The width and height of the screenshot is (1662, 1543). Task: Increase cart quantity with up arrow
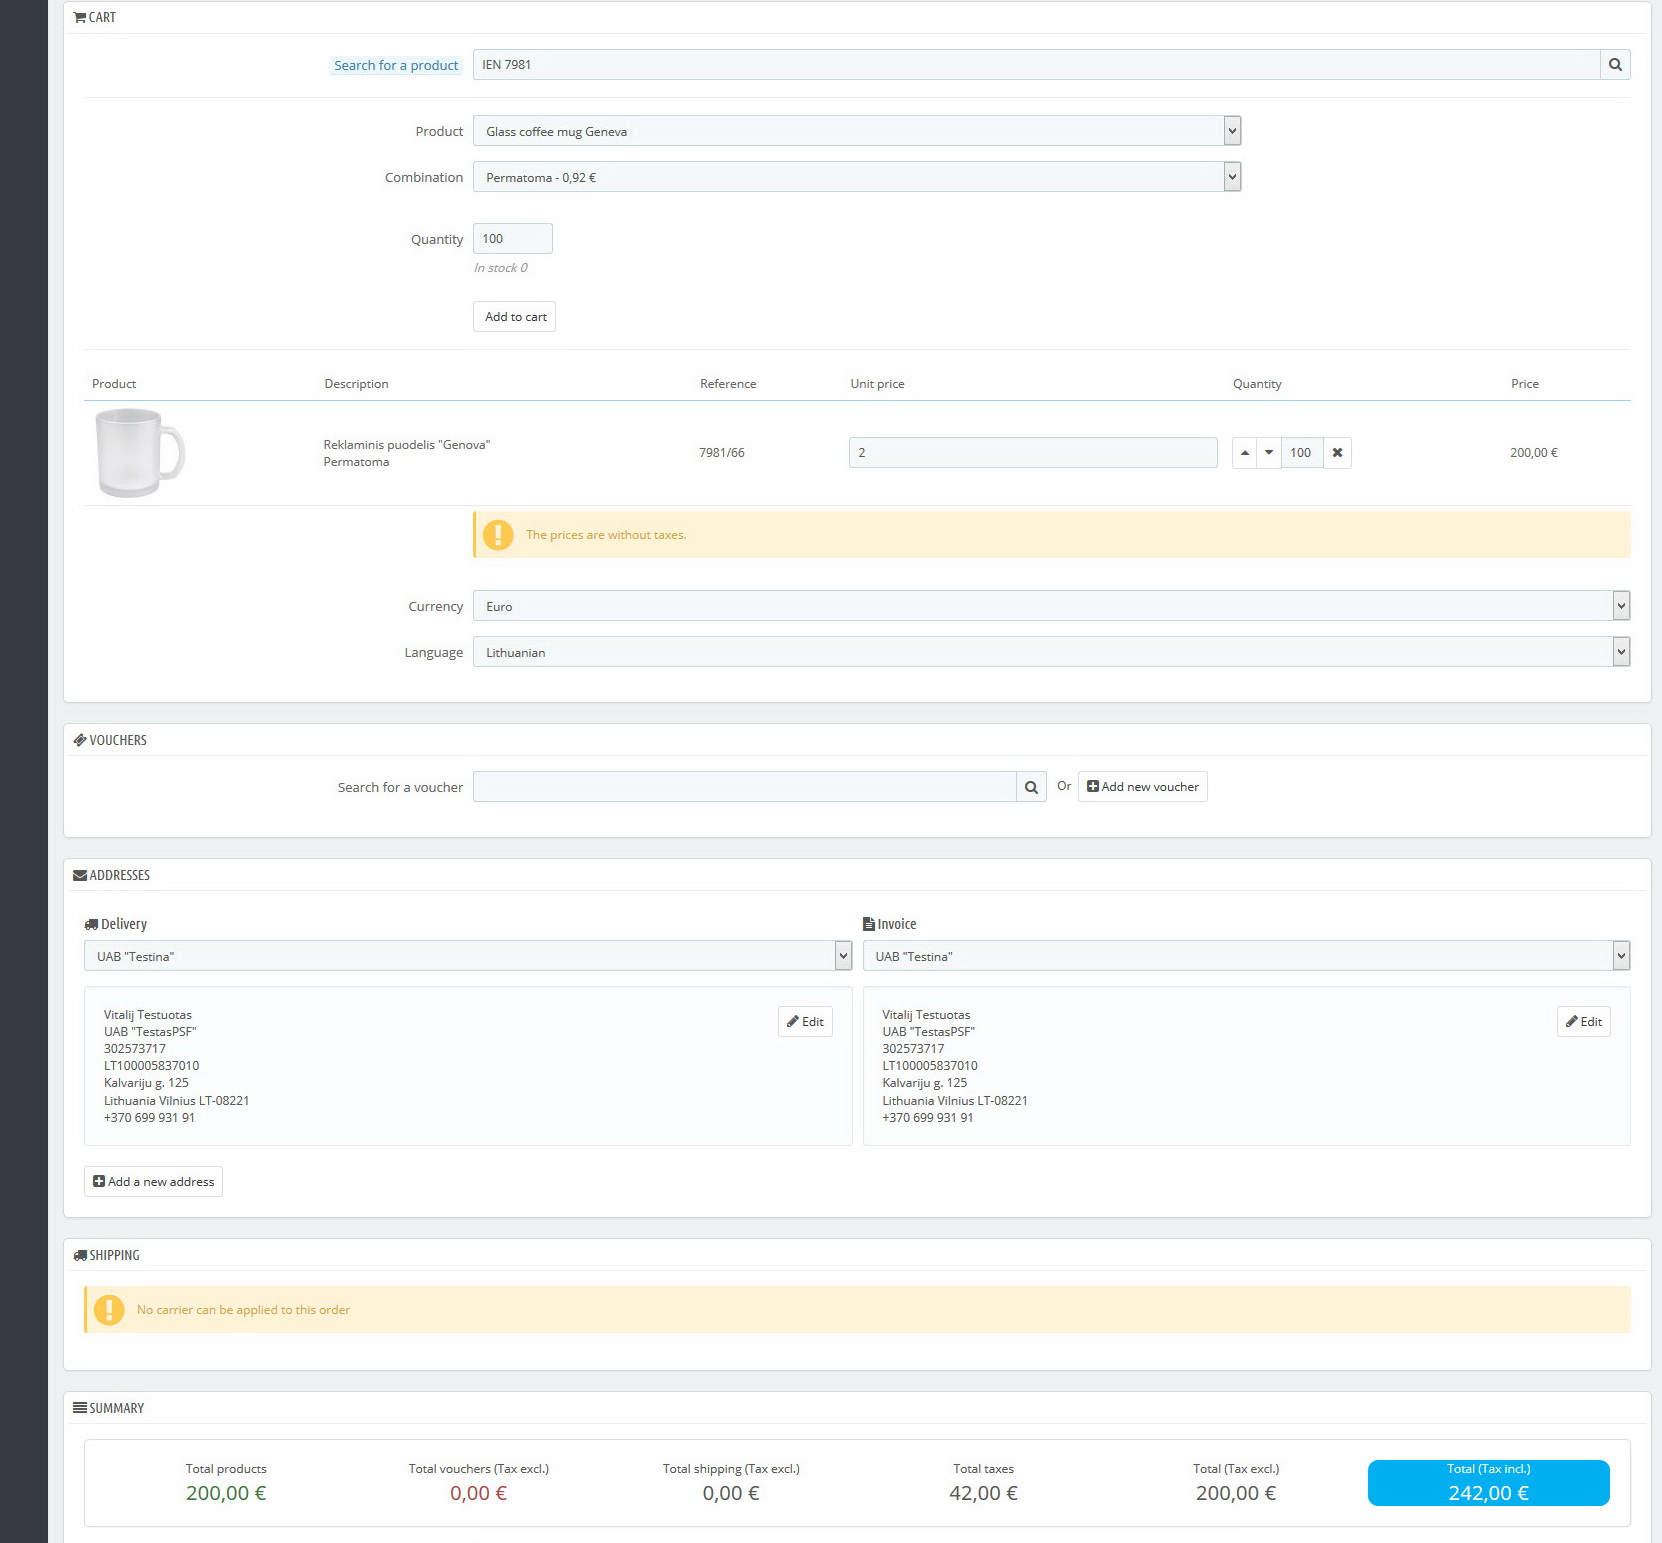click(x=1244, y=453)
